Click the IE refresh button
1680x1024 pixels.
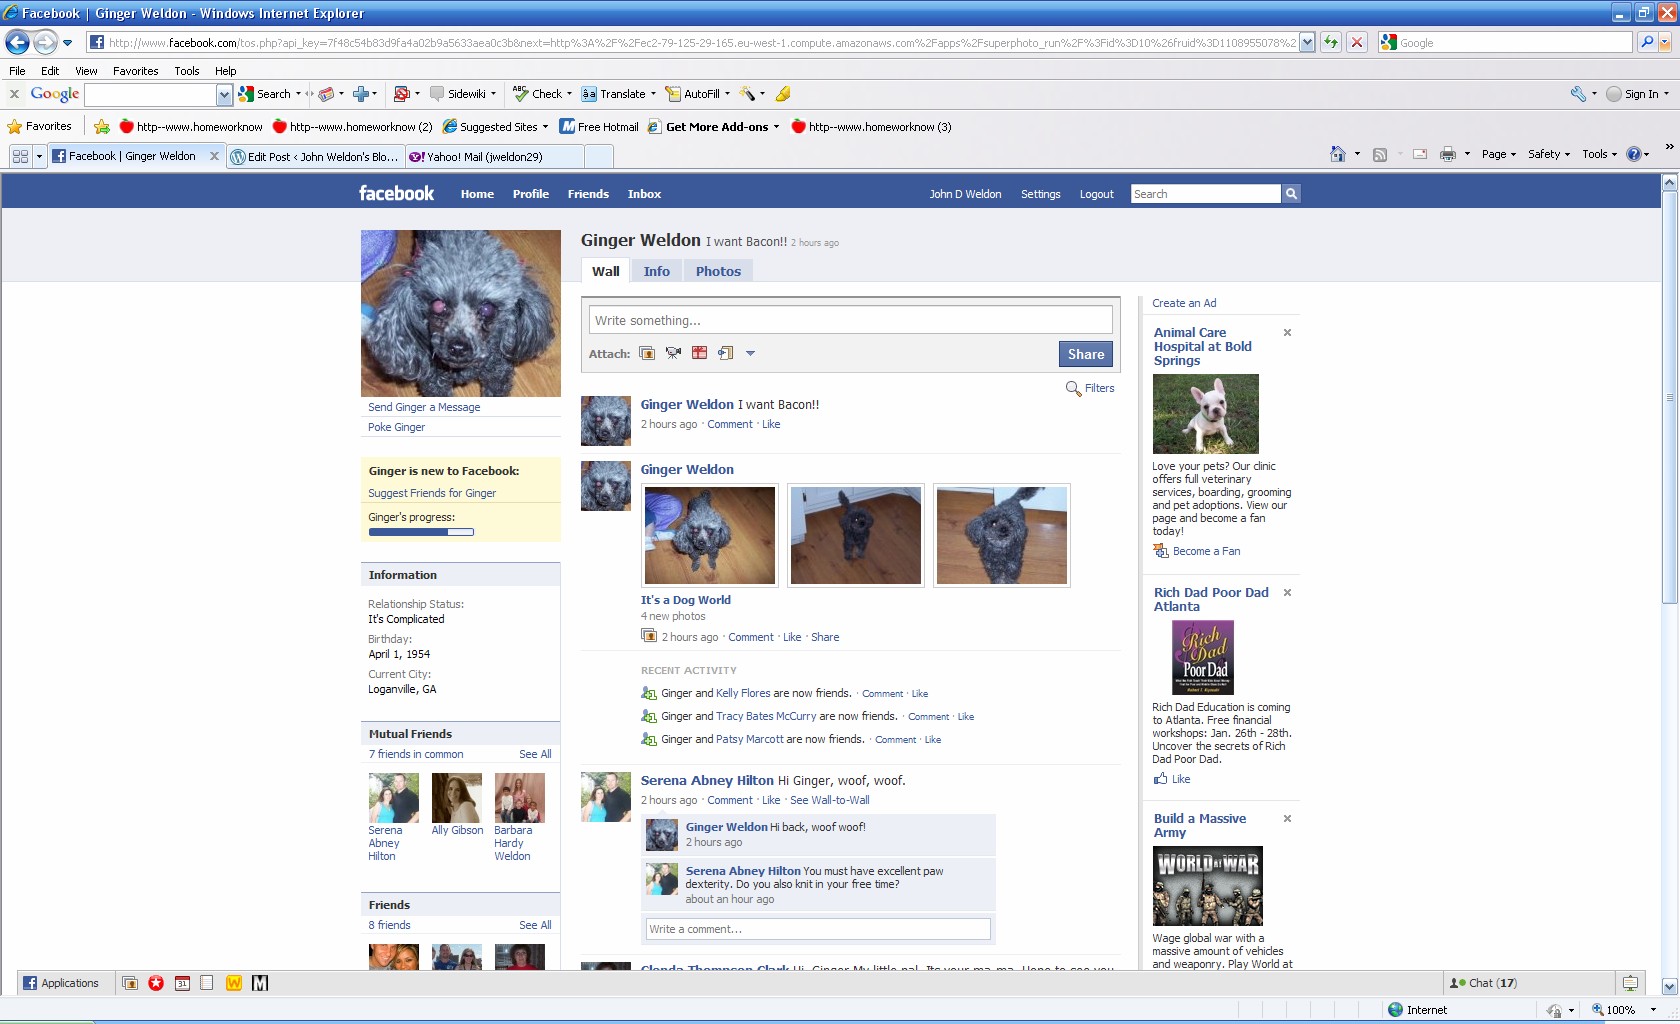[x=1331, y=42]
